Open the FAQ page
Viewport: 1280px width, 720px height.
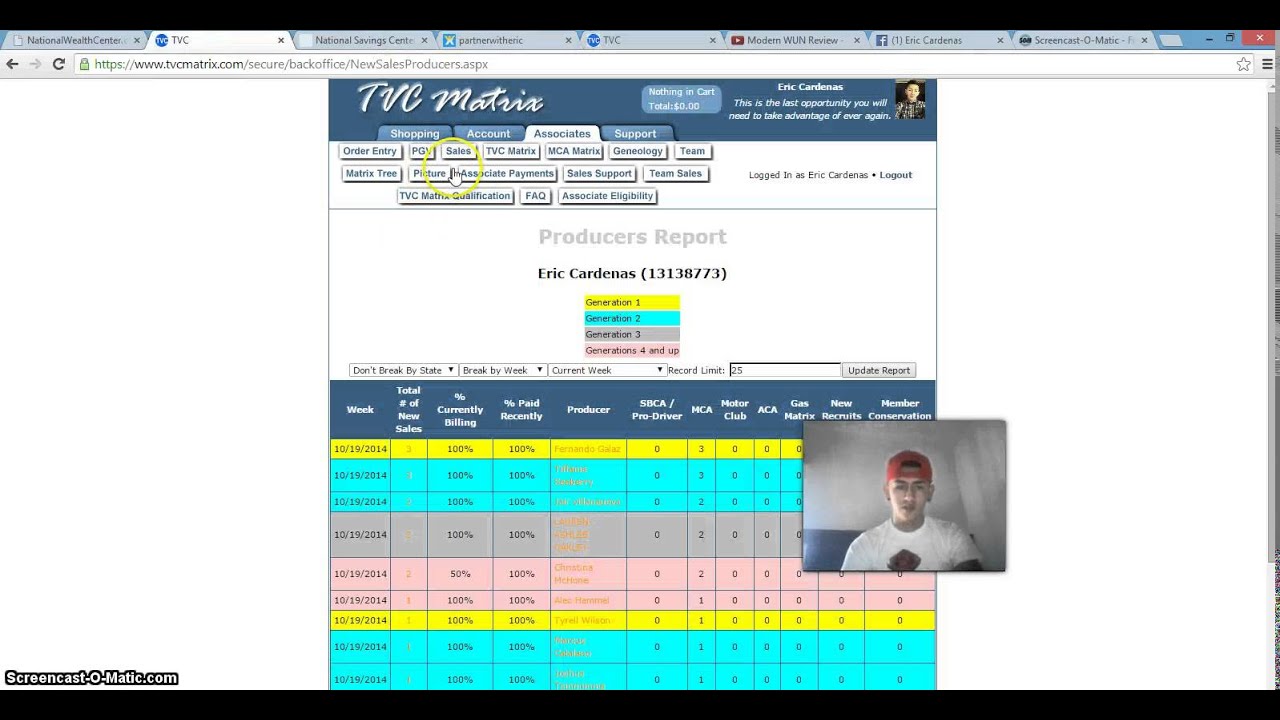pos(536,196)
